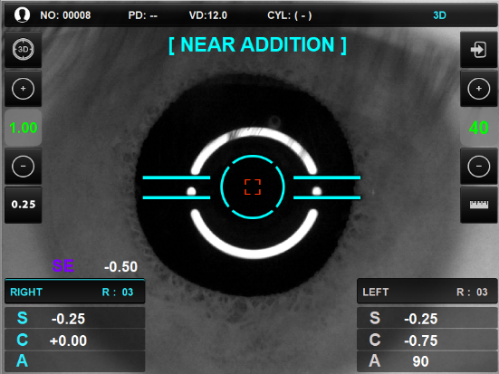The width and height of the screenshot is (499, 374).
Task: Click the green 40 distance value
Action: (479, 128)
